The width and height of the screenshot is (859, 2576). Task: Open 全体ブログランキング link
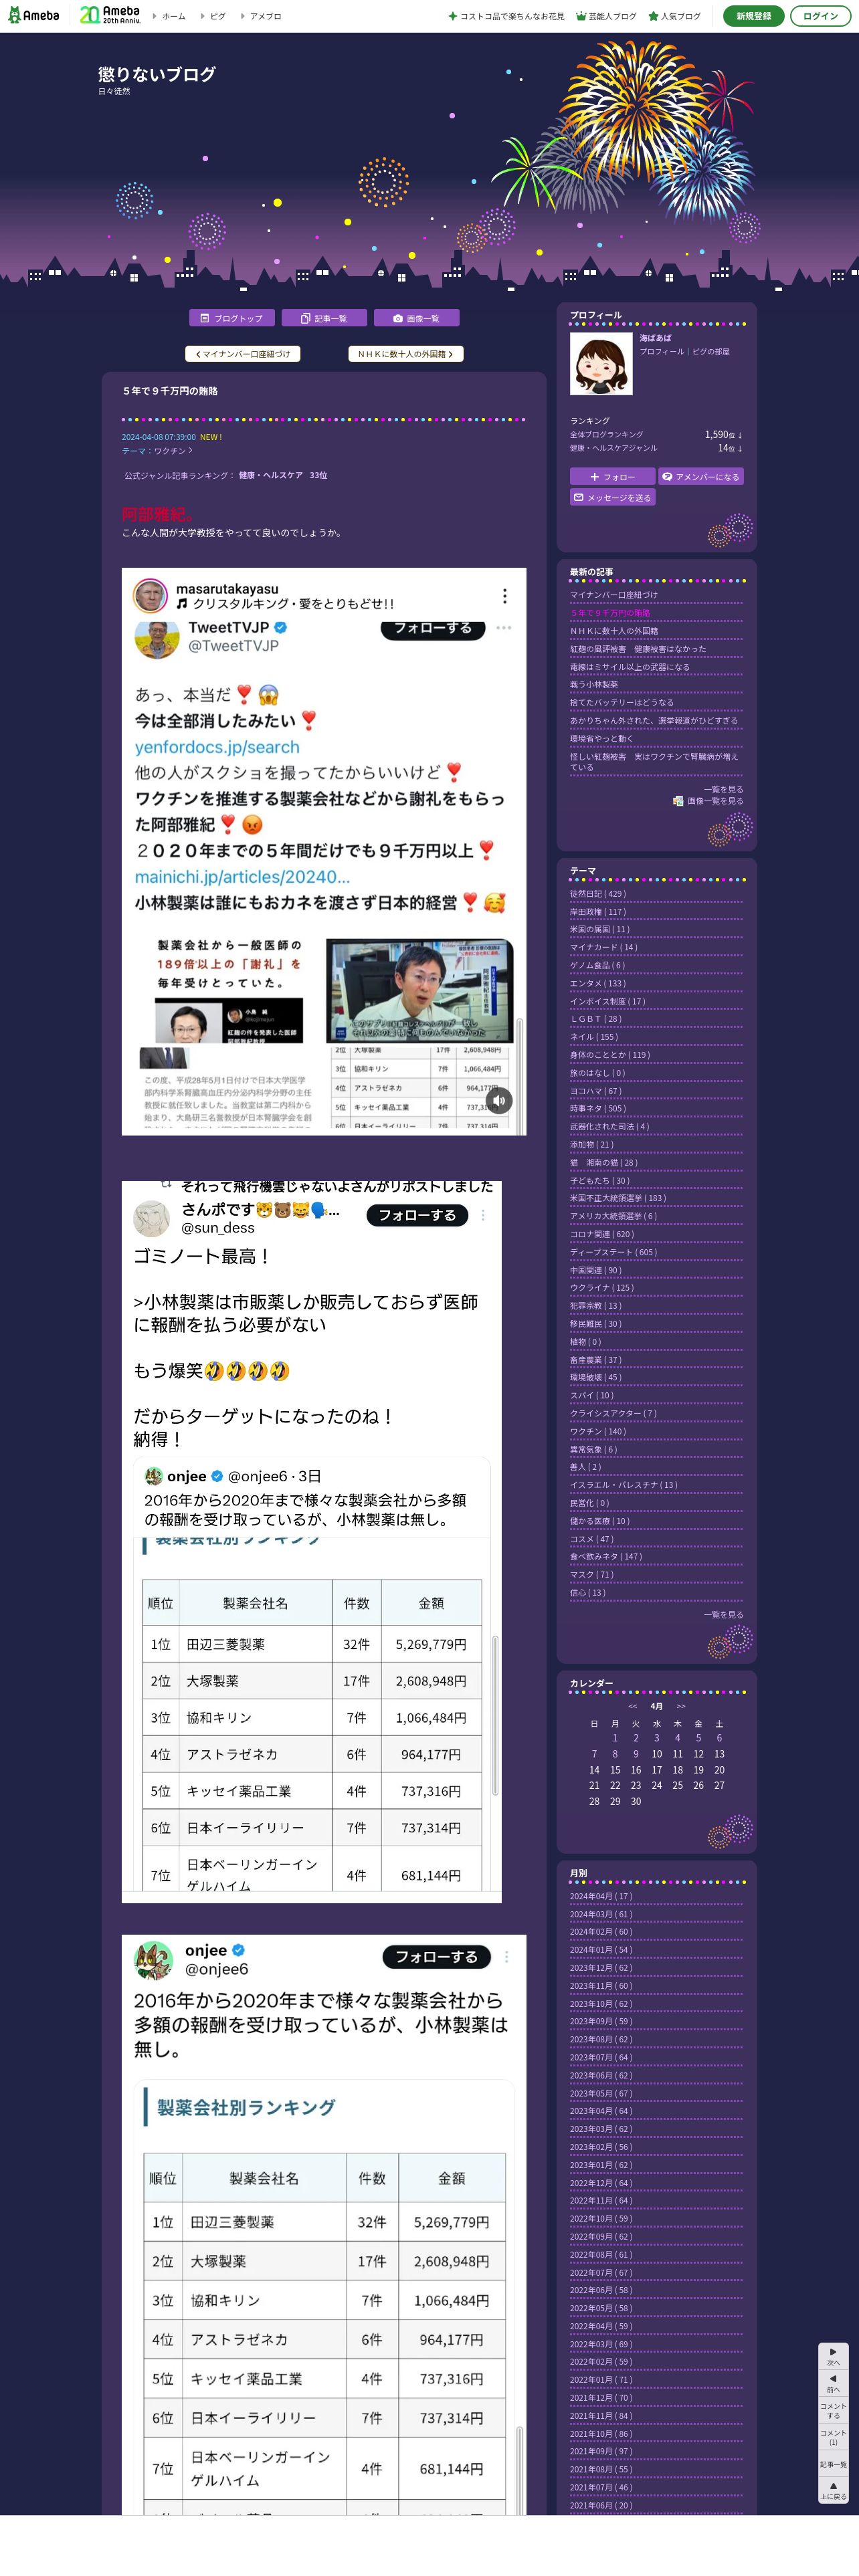click(x=606, y=435)
